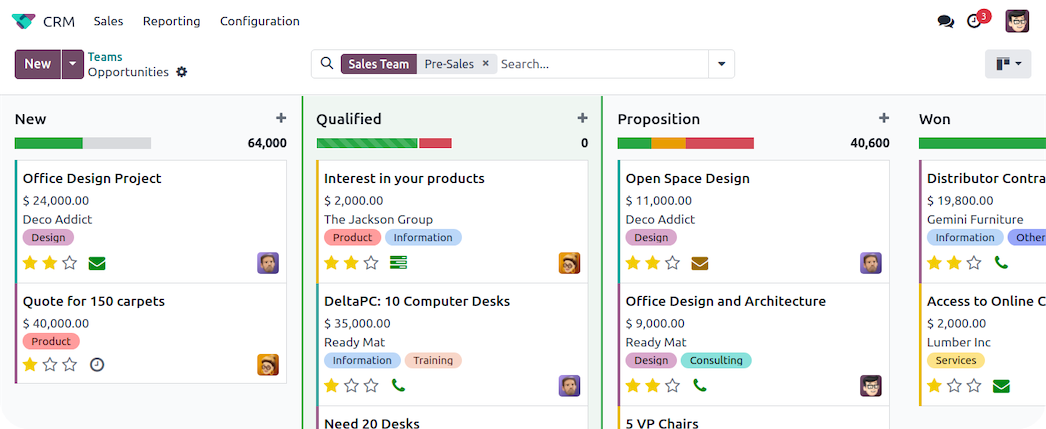Click the phone icon on DeltaPC: 10 Computer Desks

[398, 386]
